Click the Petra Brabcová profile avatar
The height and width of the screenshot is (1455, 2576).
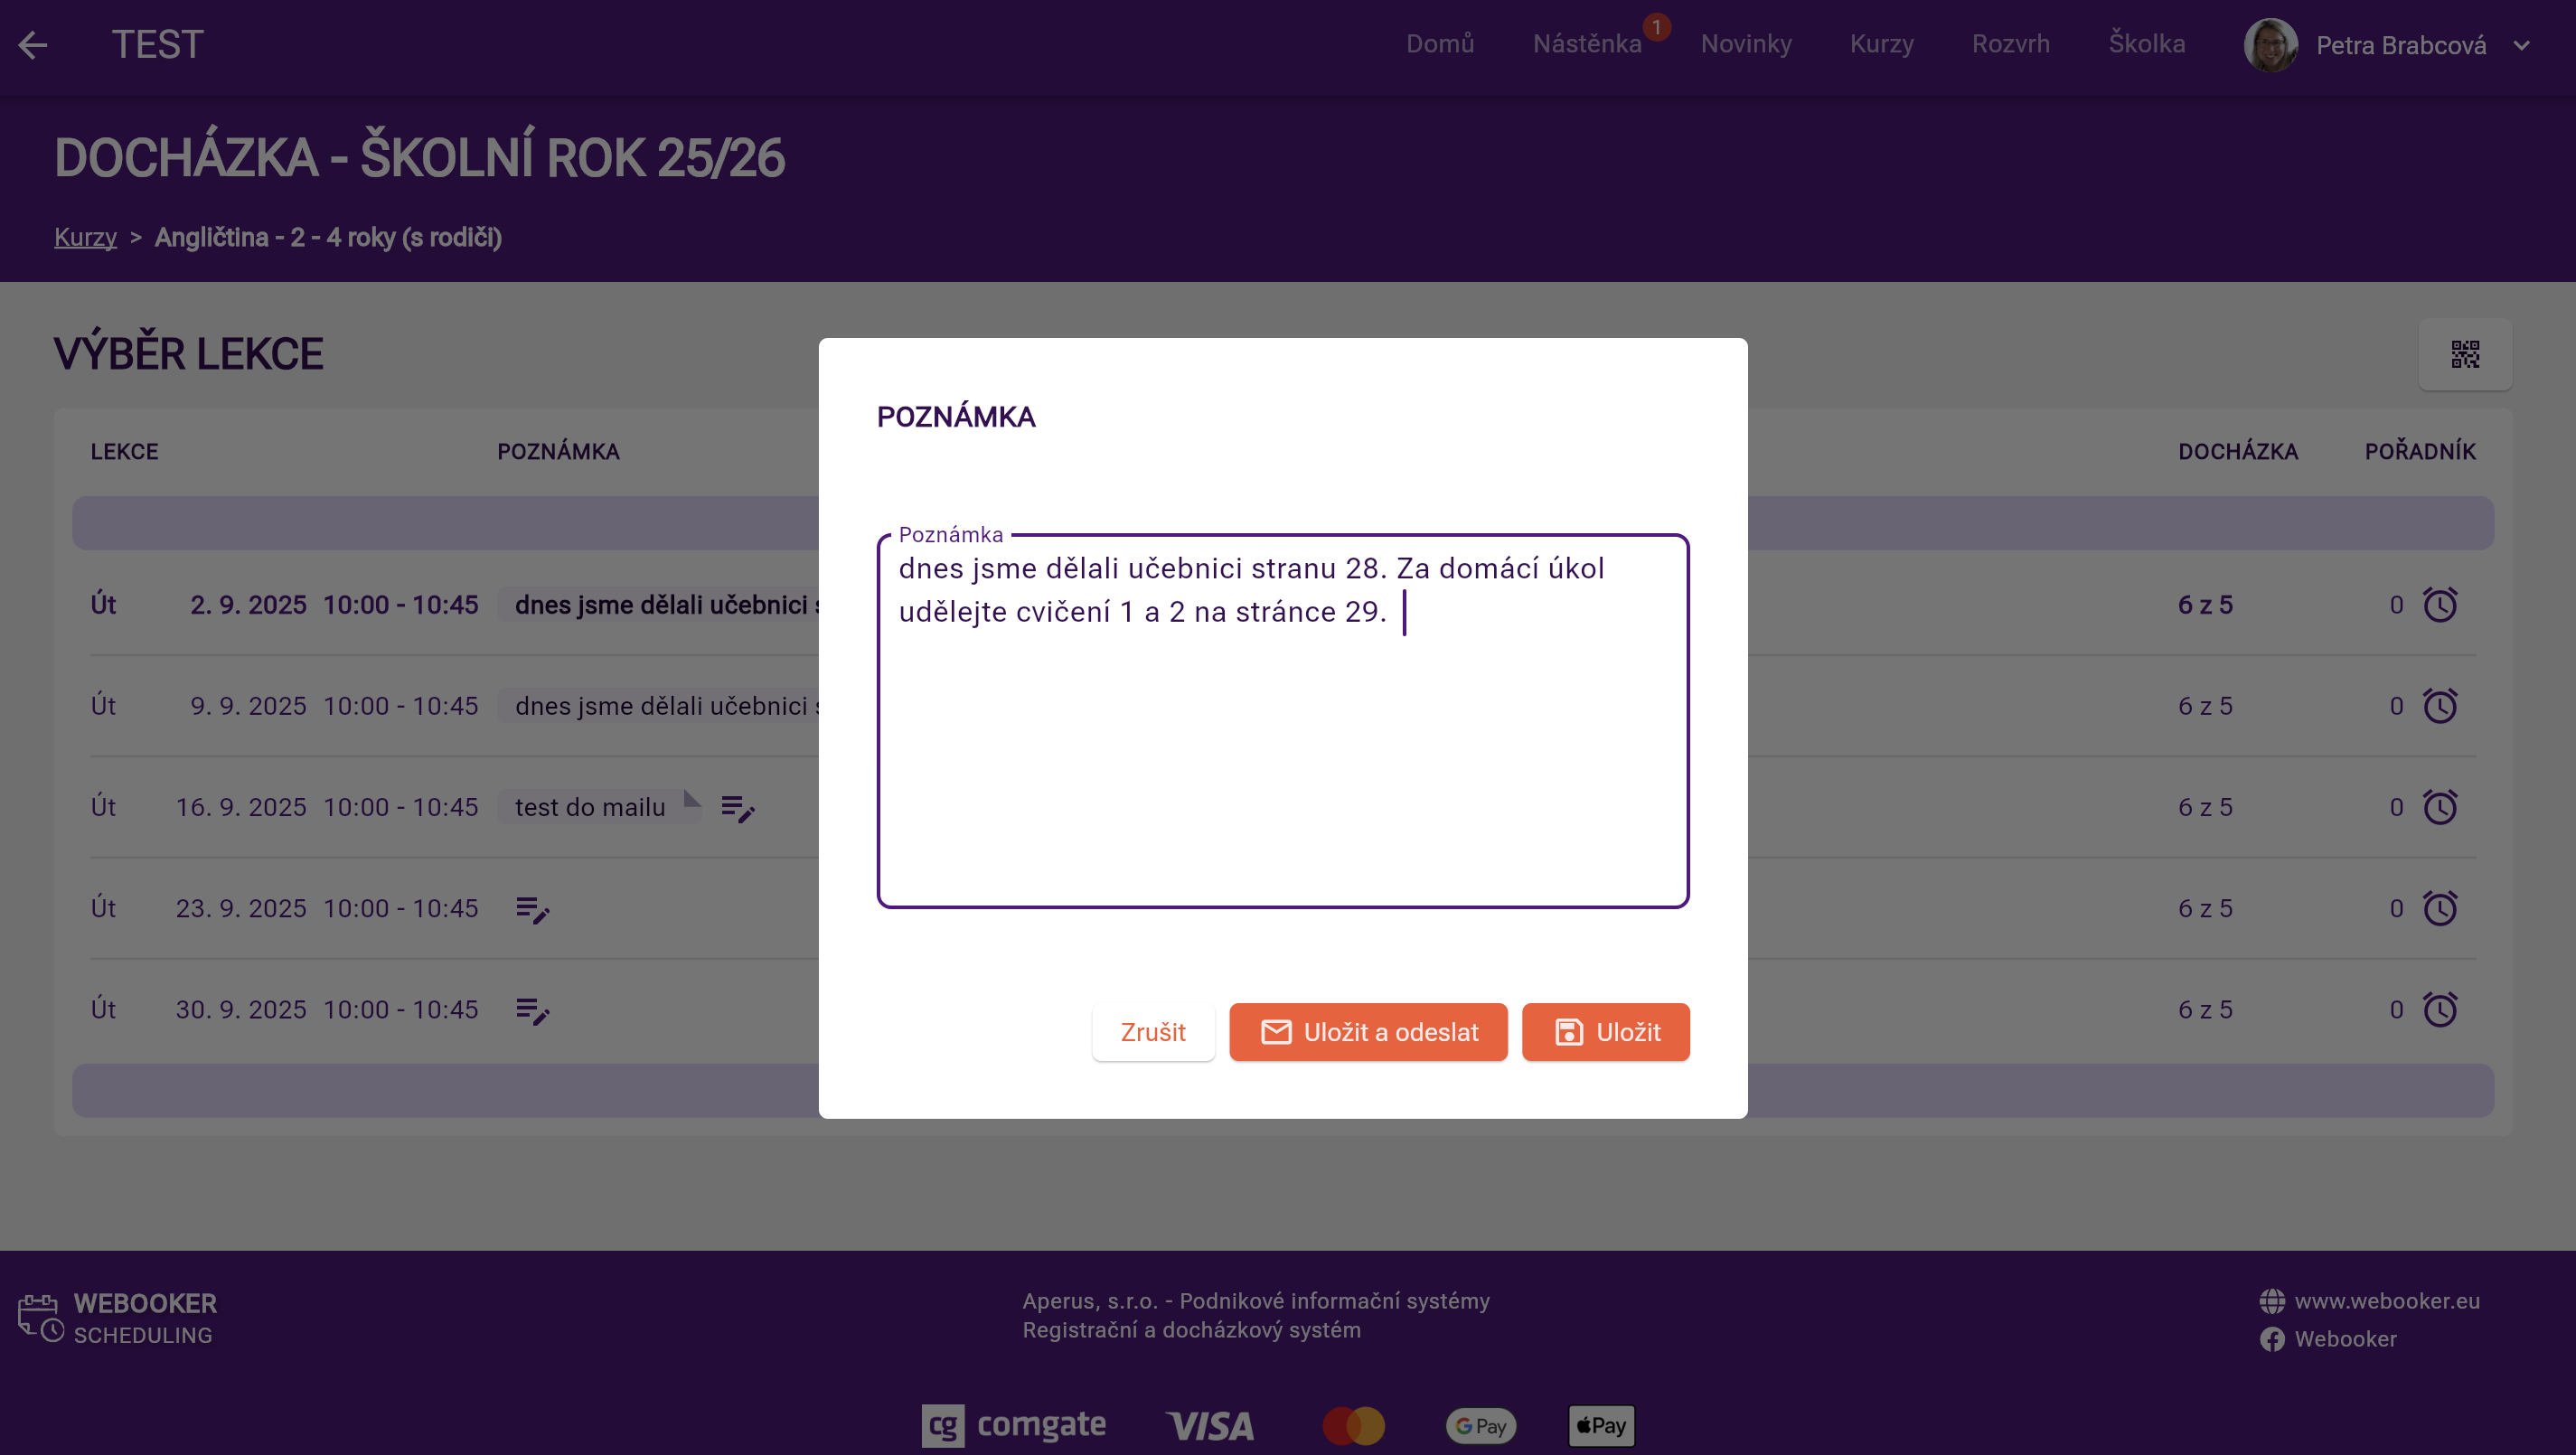(x=2270, y=45)
